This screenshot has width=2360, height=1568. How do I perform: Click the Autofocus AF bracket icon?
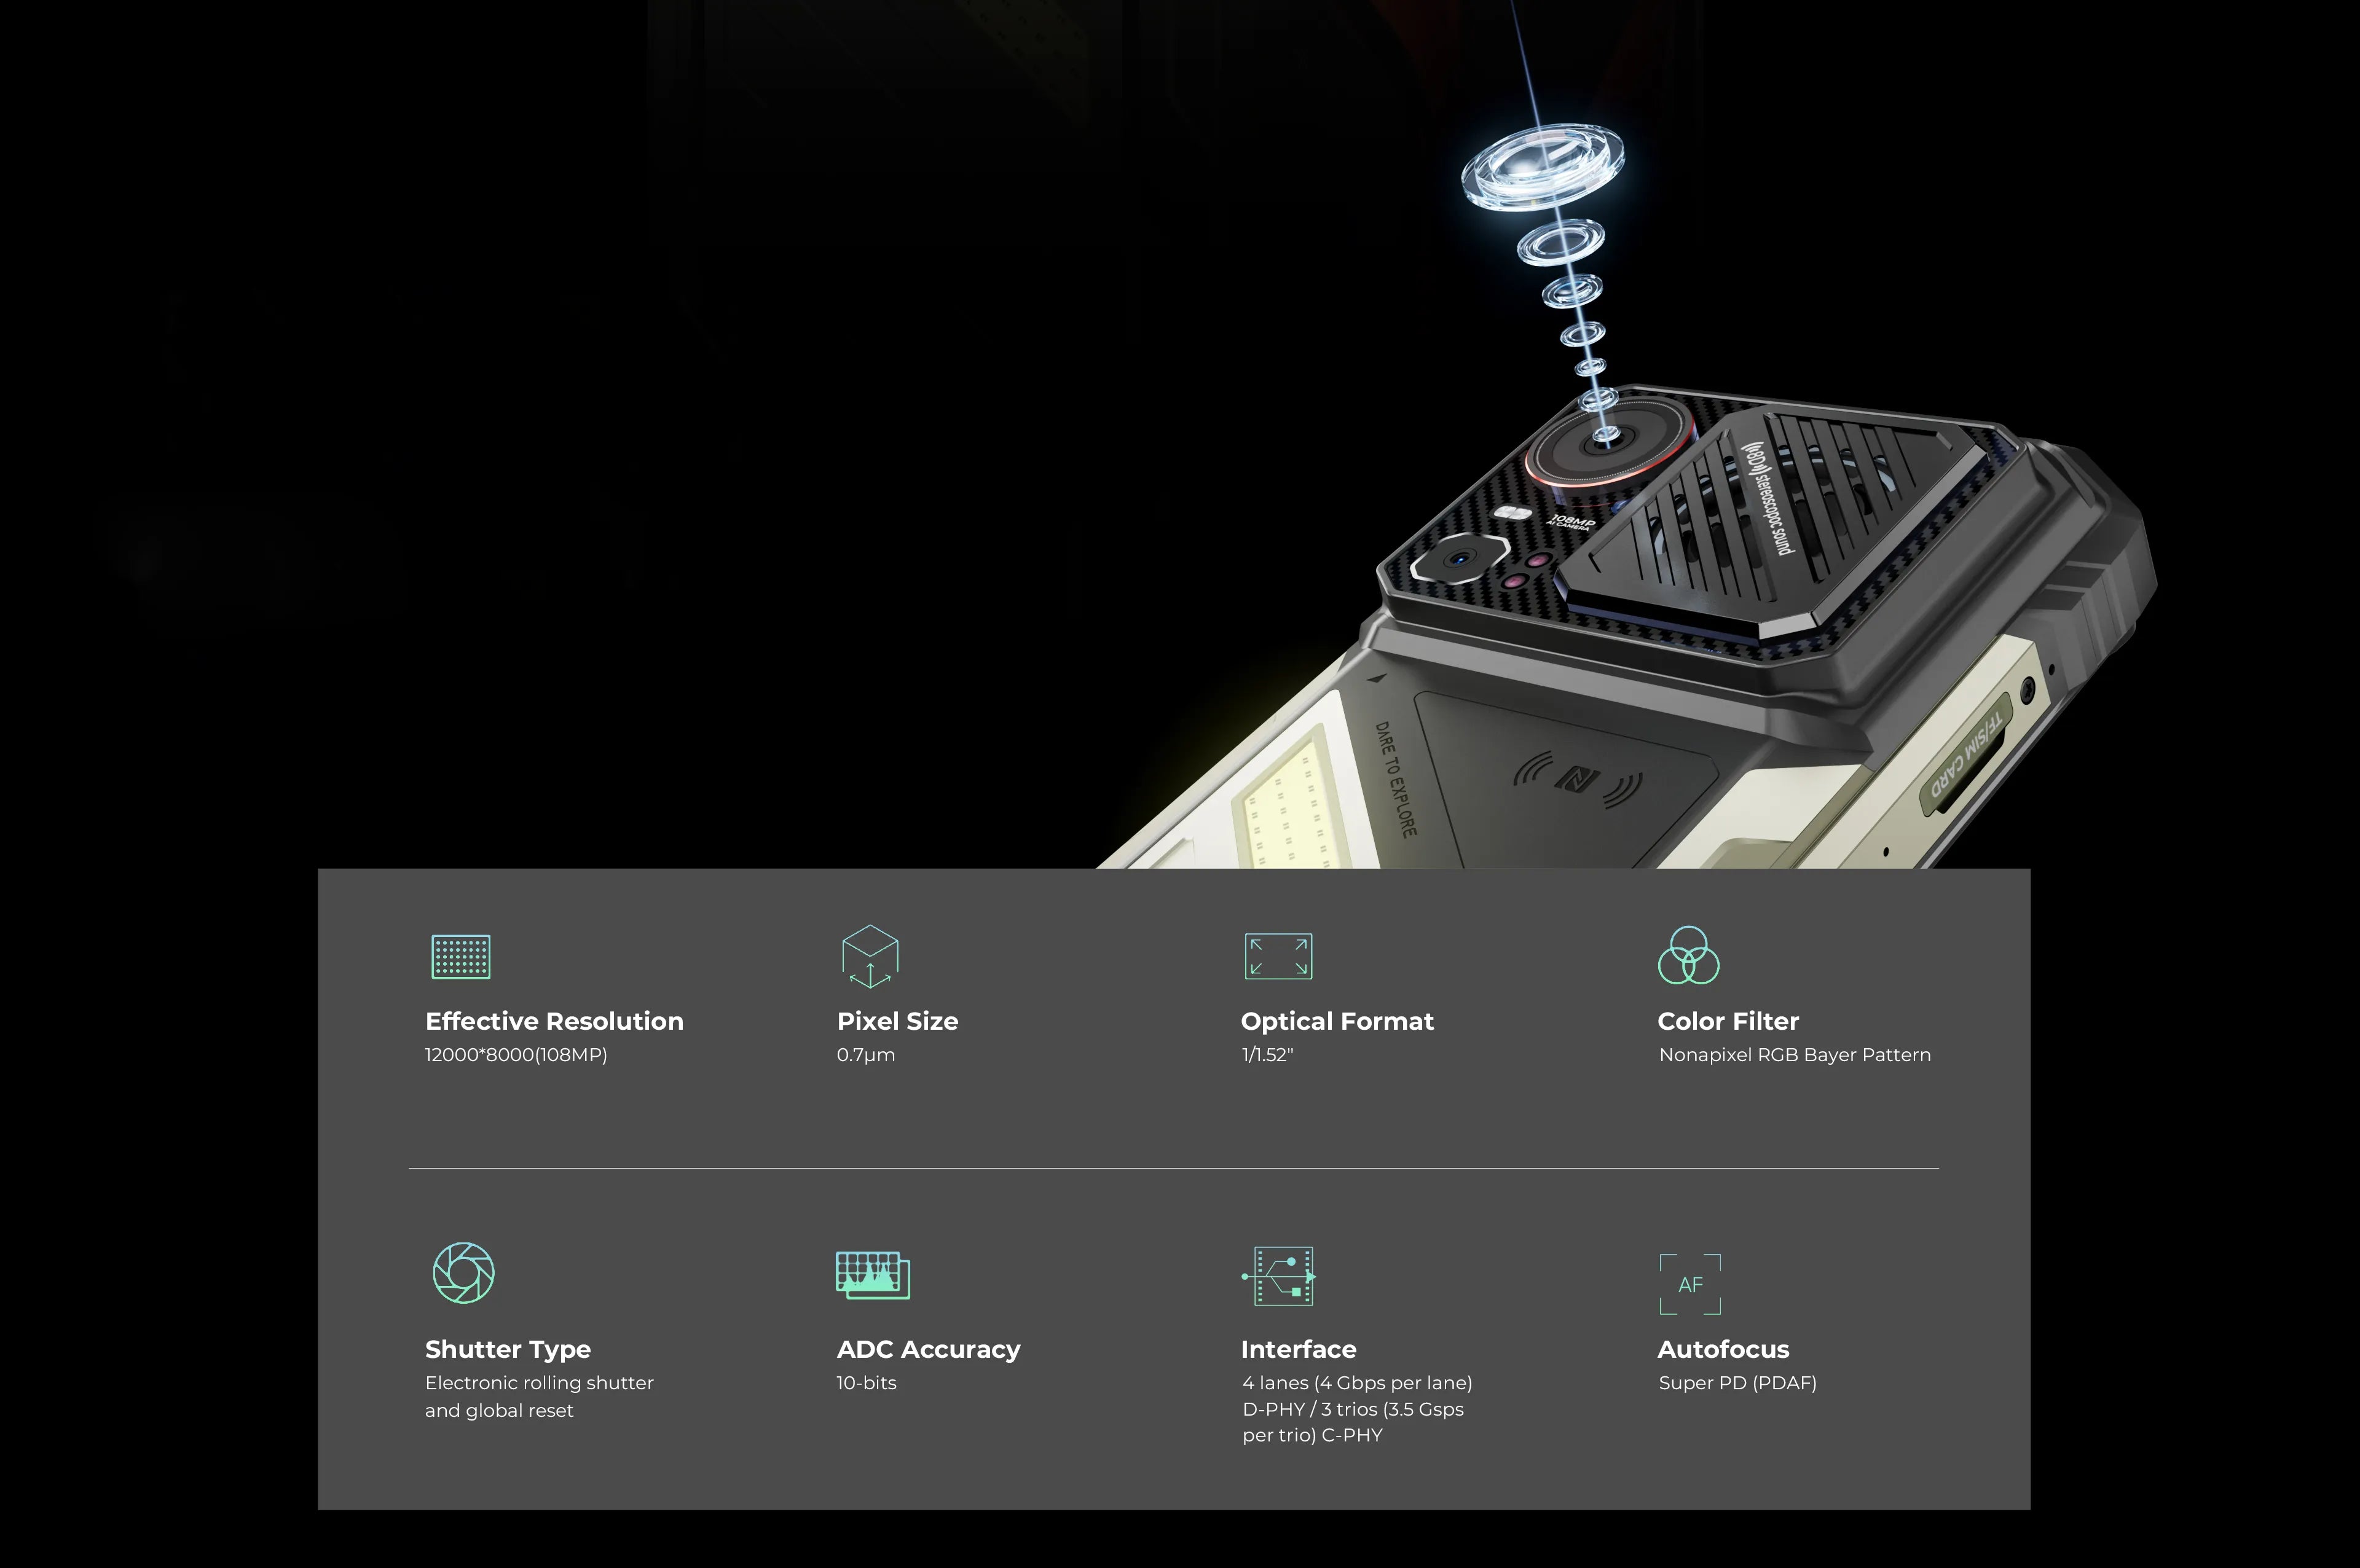click(1689, 1283)
